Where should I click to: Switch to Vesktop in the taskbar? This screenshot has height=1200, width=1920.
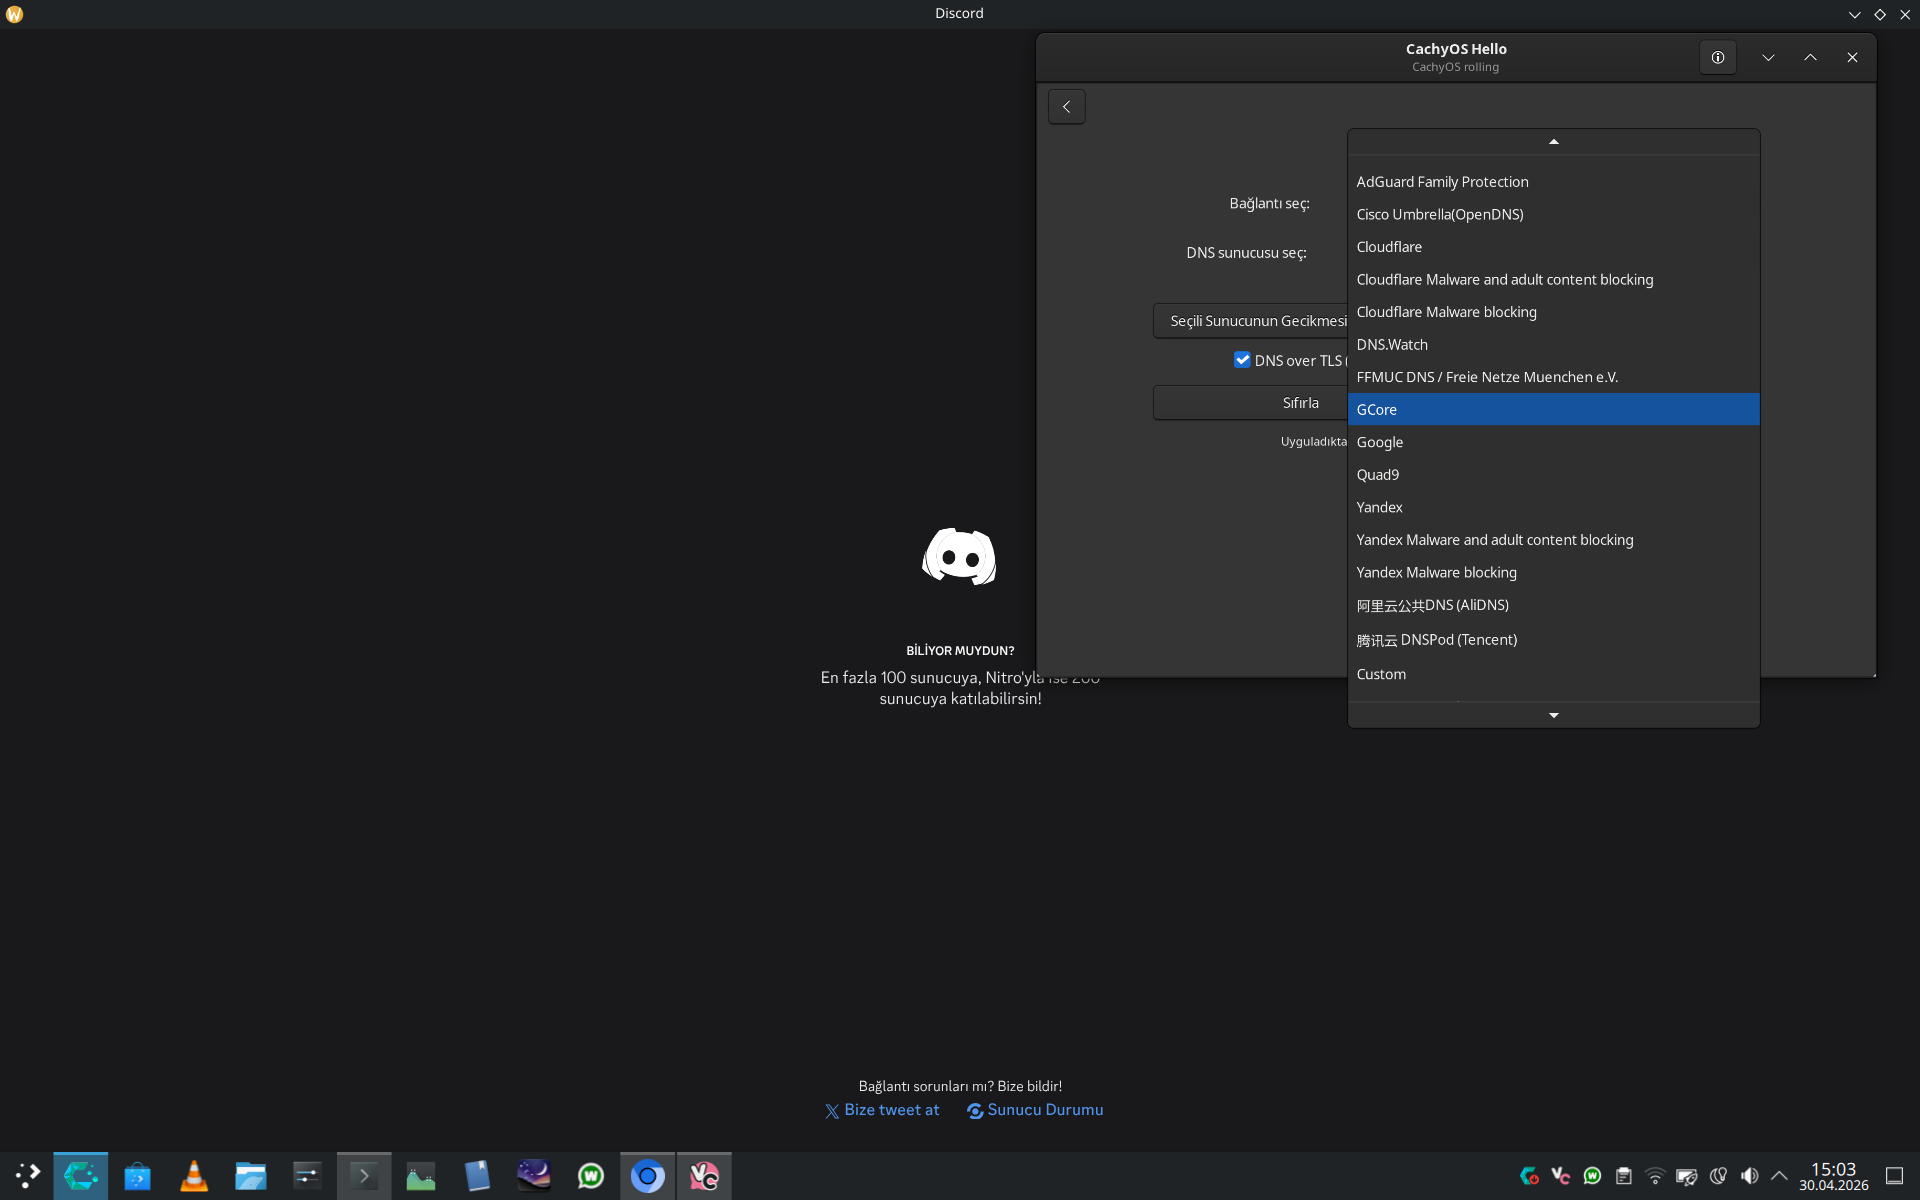[704, 1176]
